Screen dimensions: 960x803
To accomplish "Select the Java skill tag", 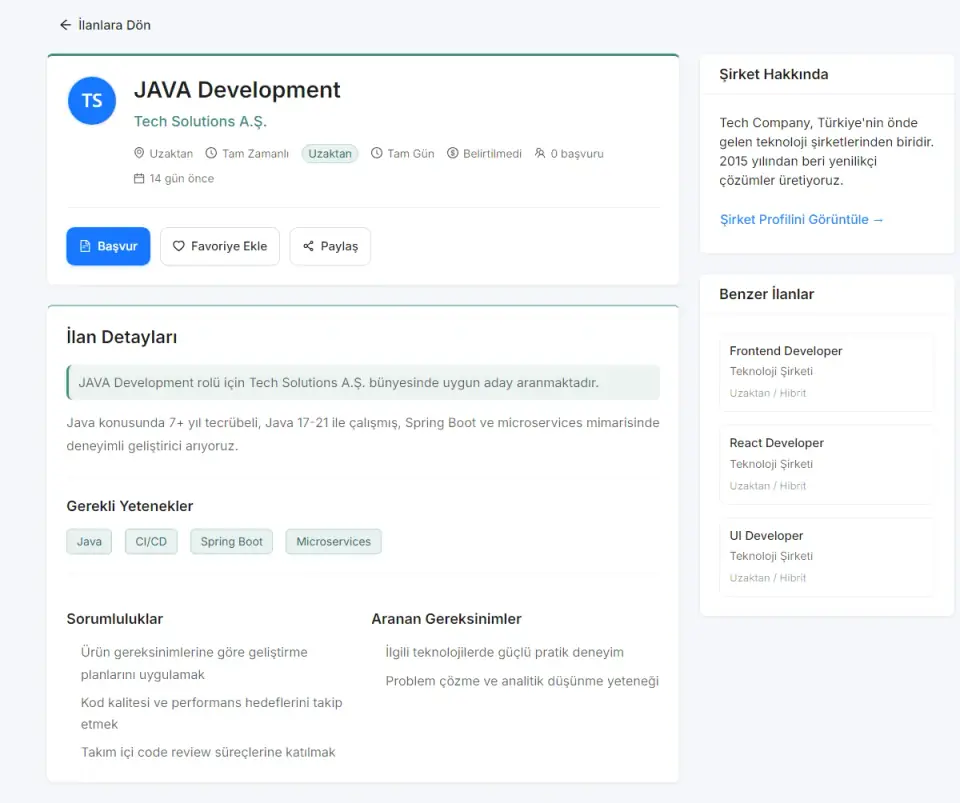I will [89, 542].
